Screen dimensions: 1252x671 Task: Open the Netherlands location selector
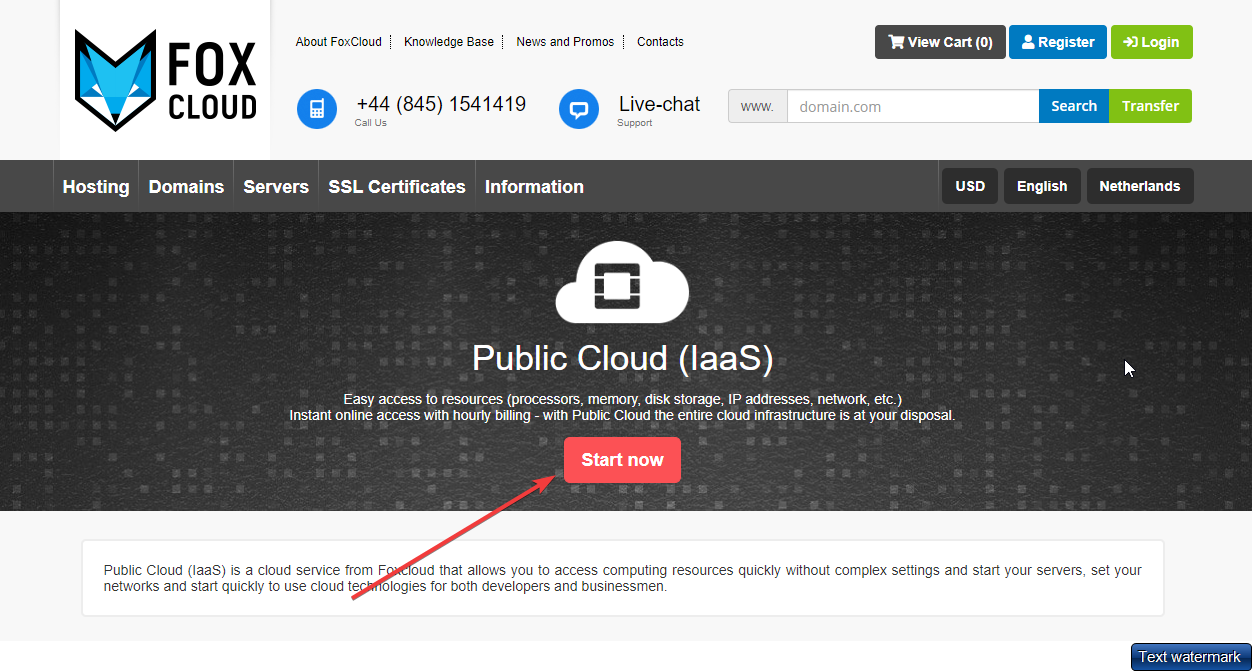(x=1139, y=186)
